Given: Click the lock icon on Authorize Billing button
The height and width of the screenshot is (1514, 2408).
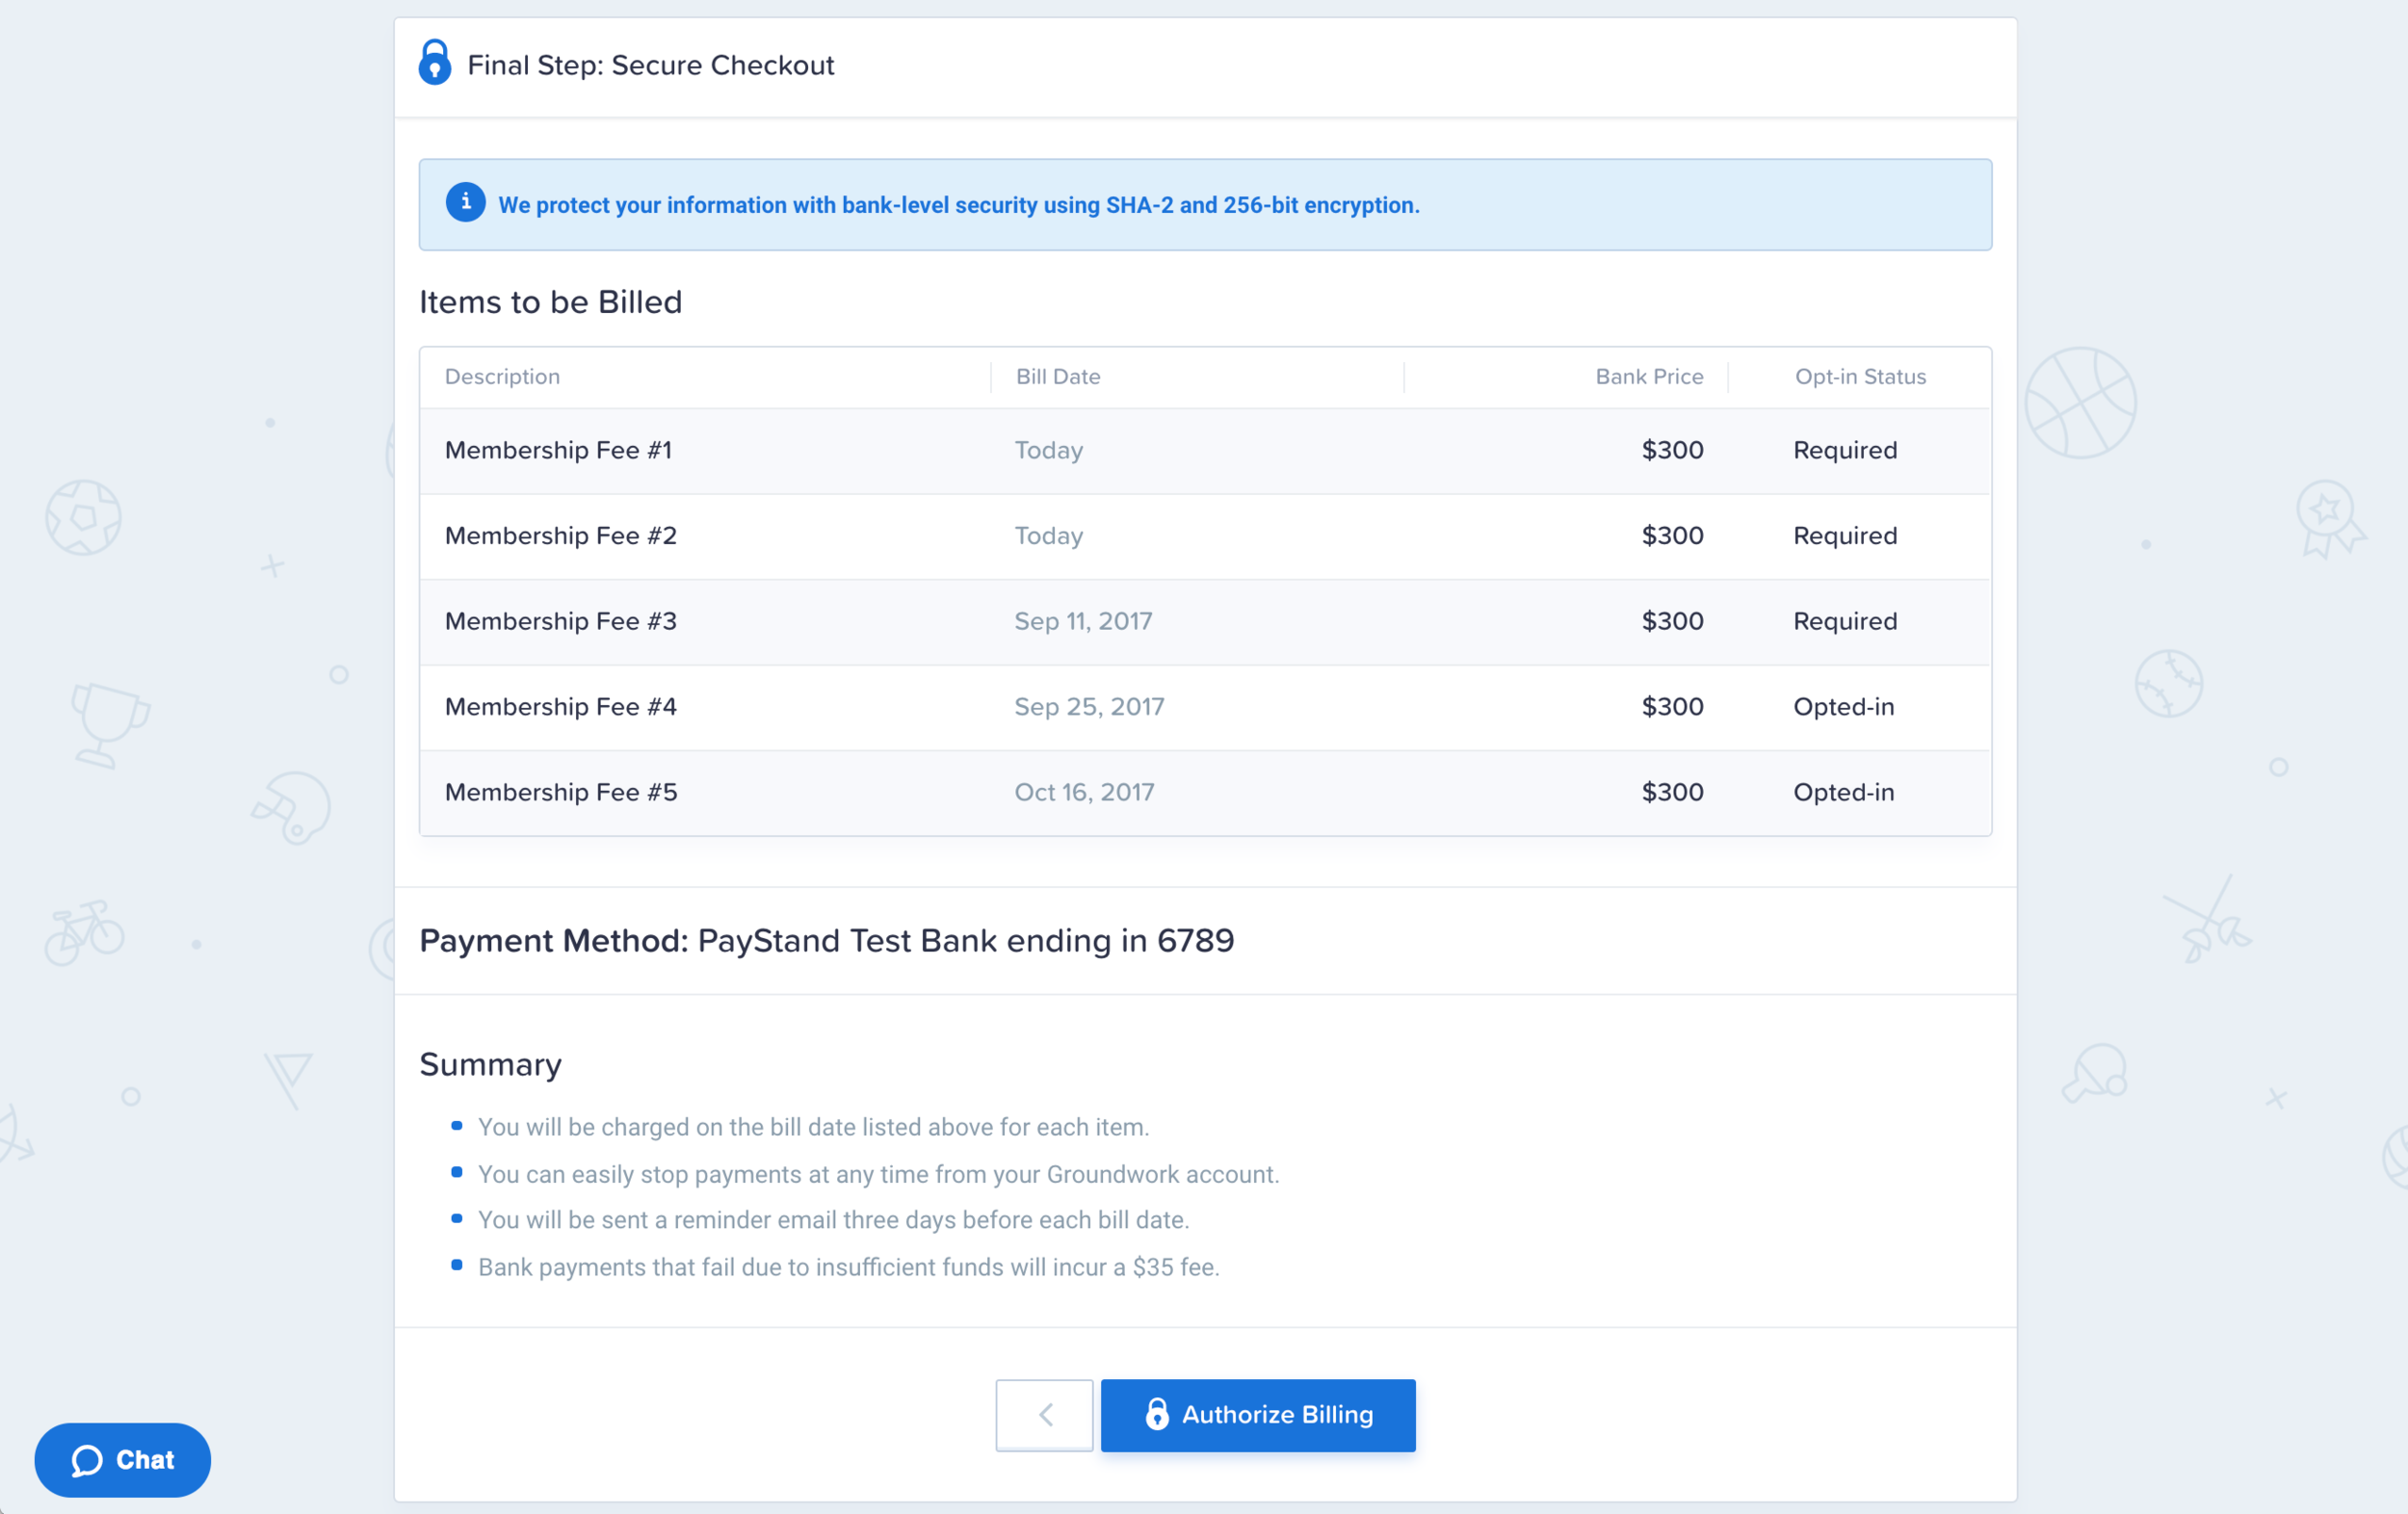Looking at the screenshot, I should pyautogui.click(x=1157, y=1414).
